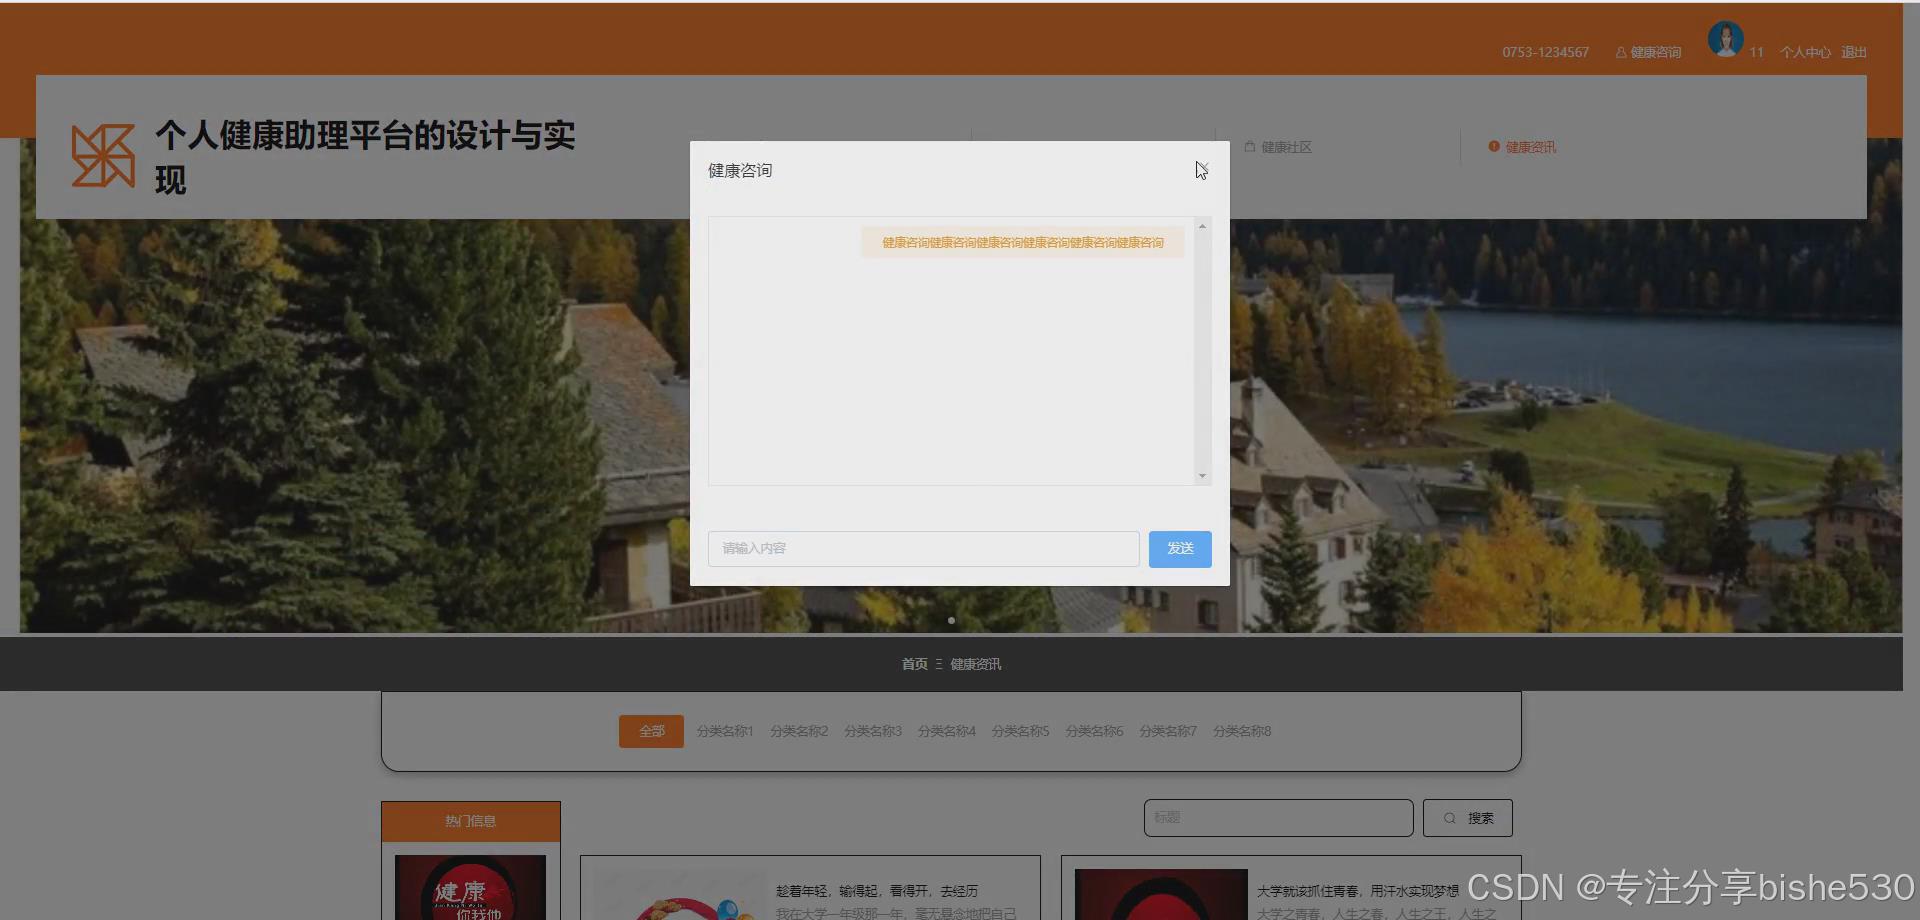Screen dimensions: 1920x920
Task: Open article 趁着年轻，输得起，看得开，去经历
Action: click(877, 891)
